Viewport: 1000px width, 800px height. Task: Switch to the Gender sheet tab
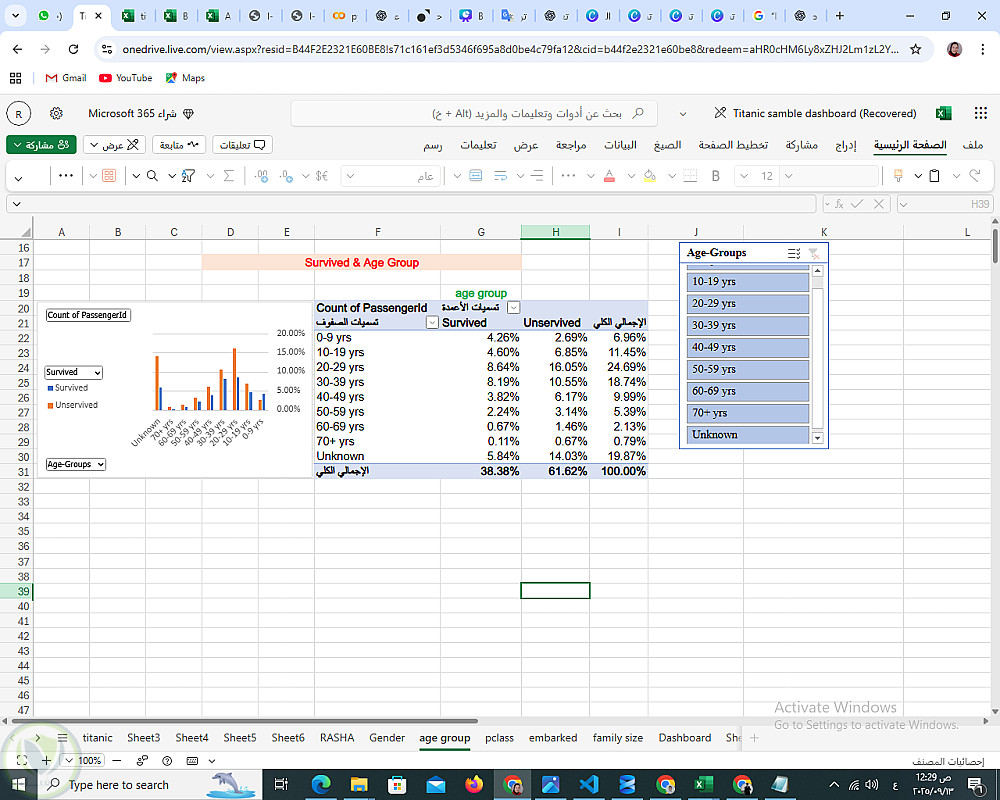[386, 737]
